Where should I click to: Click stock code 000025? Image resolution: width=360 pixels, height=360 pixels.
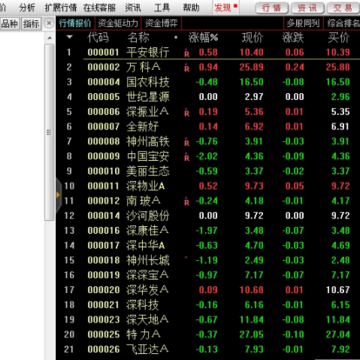point(103,334)
